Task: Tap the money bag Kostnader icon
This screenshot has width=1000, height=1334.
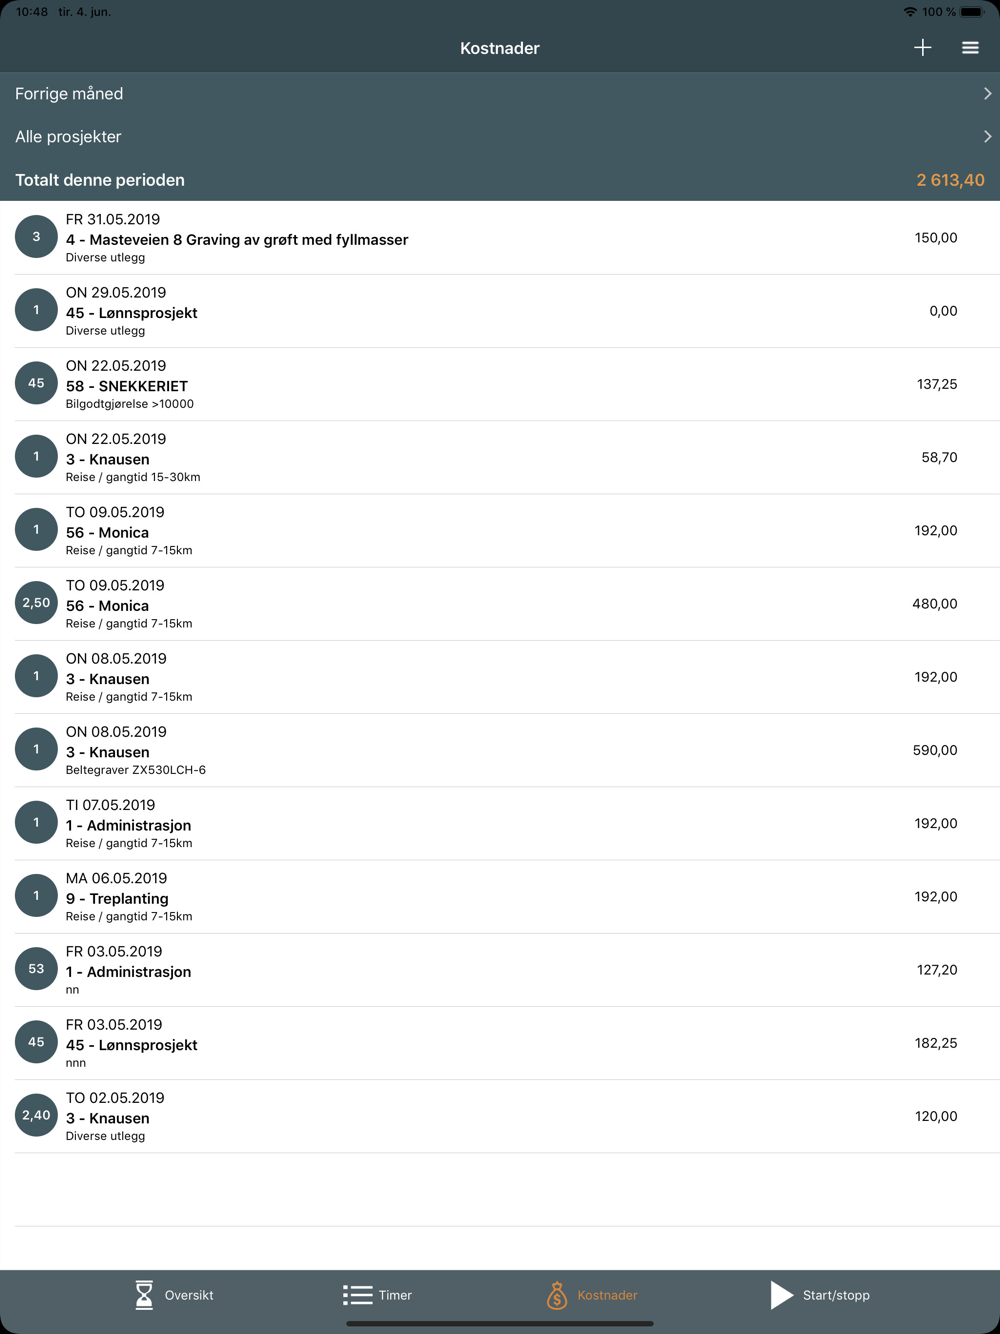Action: [557, 1295]
